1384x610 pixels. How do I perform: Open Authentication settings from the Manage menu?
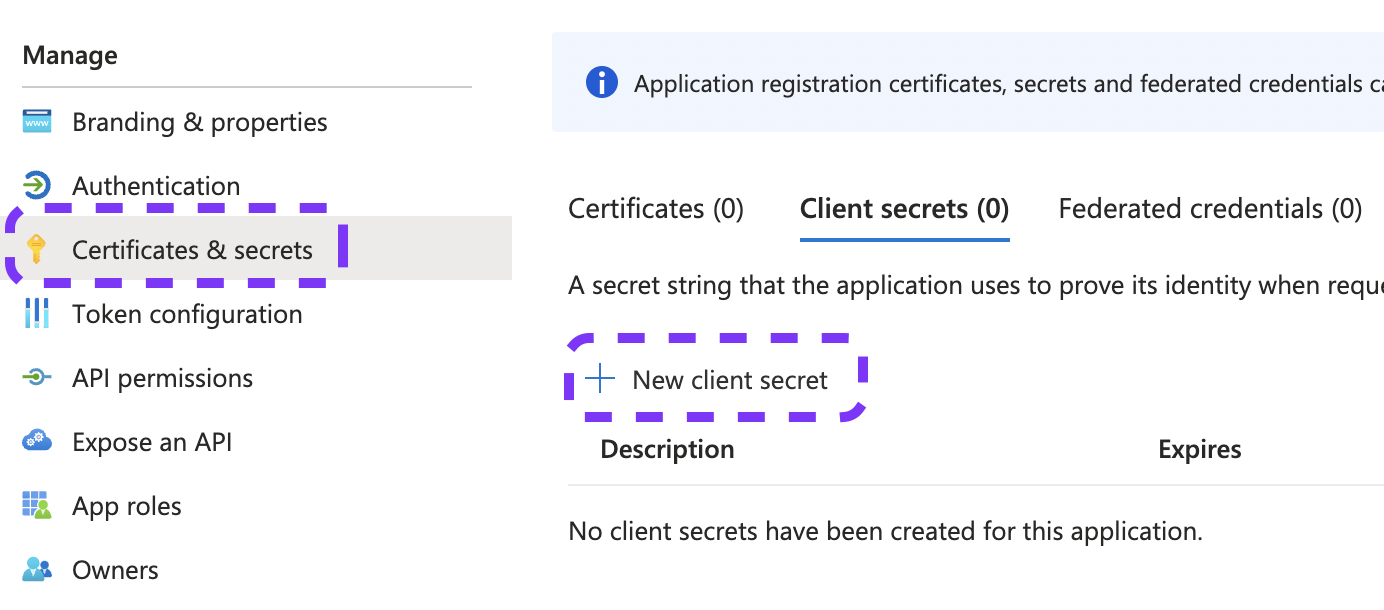156,185
